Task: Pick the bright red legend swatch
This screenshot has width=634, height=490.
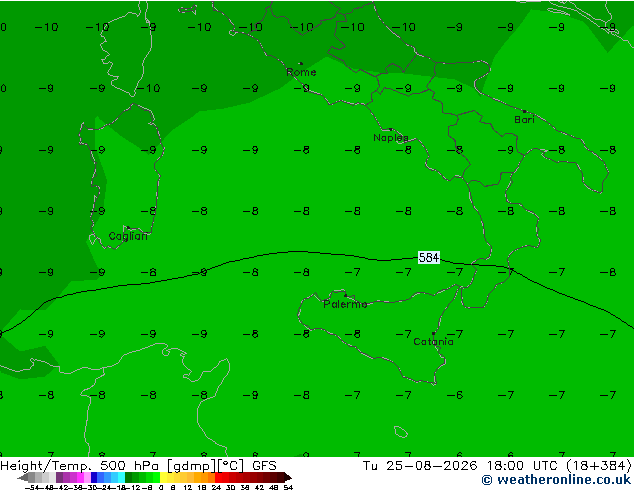Action: [218, 477]
